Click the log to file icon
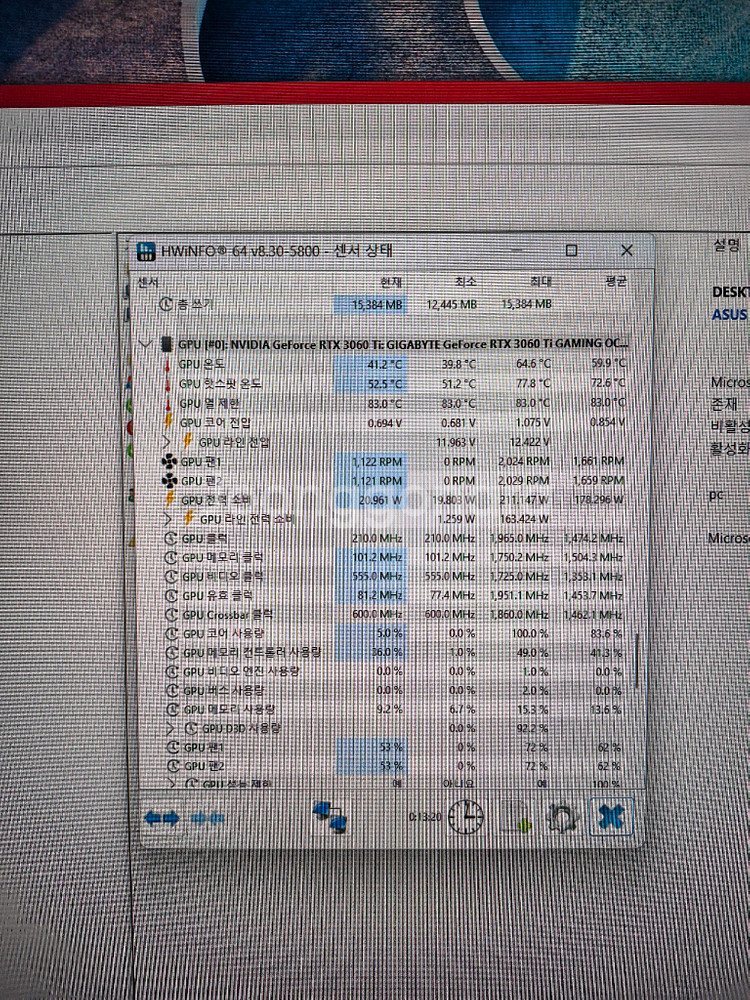The height and width of the screenshot is (1000, 750). (515, 818)
